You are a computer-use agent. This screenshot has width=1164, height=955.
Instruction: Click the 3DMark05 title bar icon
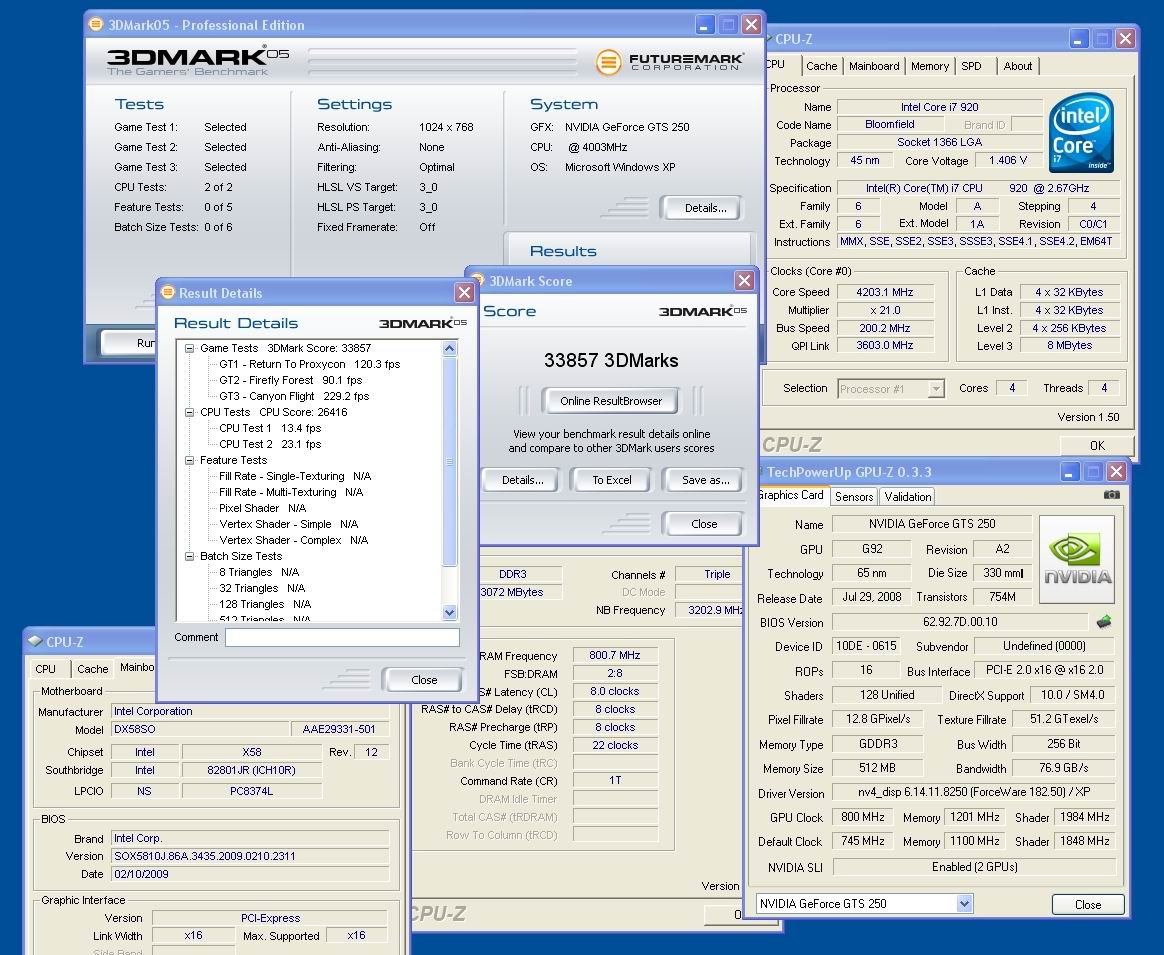point(96,24)
